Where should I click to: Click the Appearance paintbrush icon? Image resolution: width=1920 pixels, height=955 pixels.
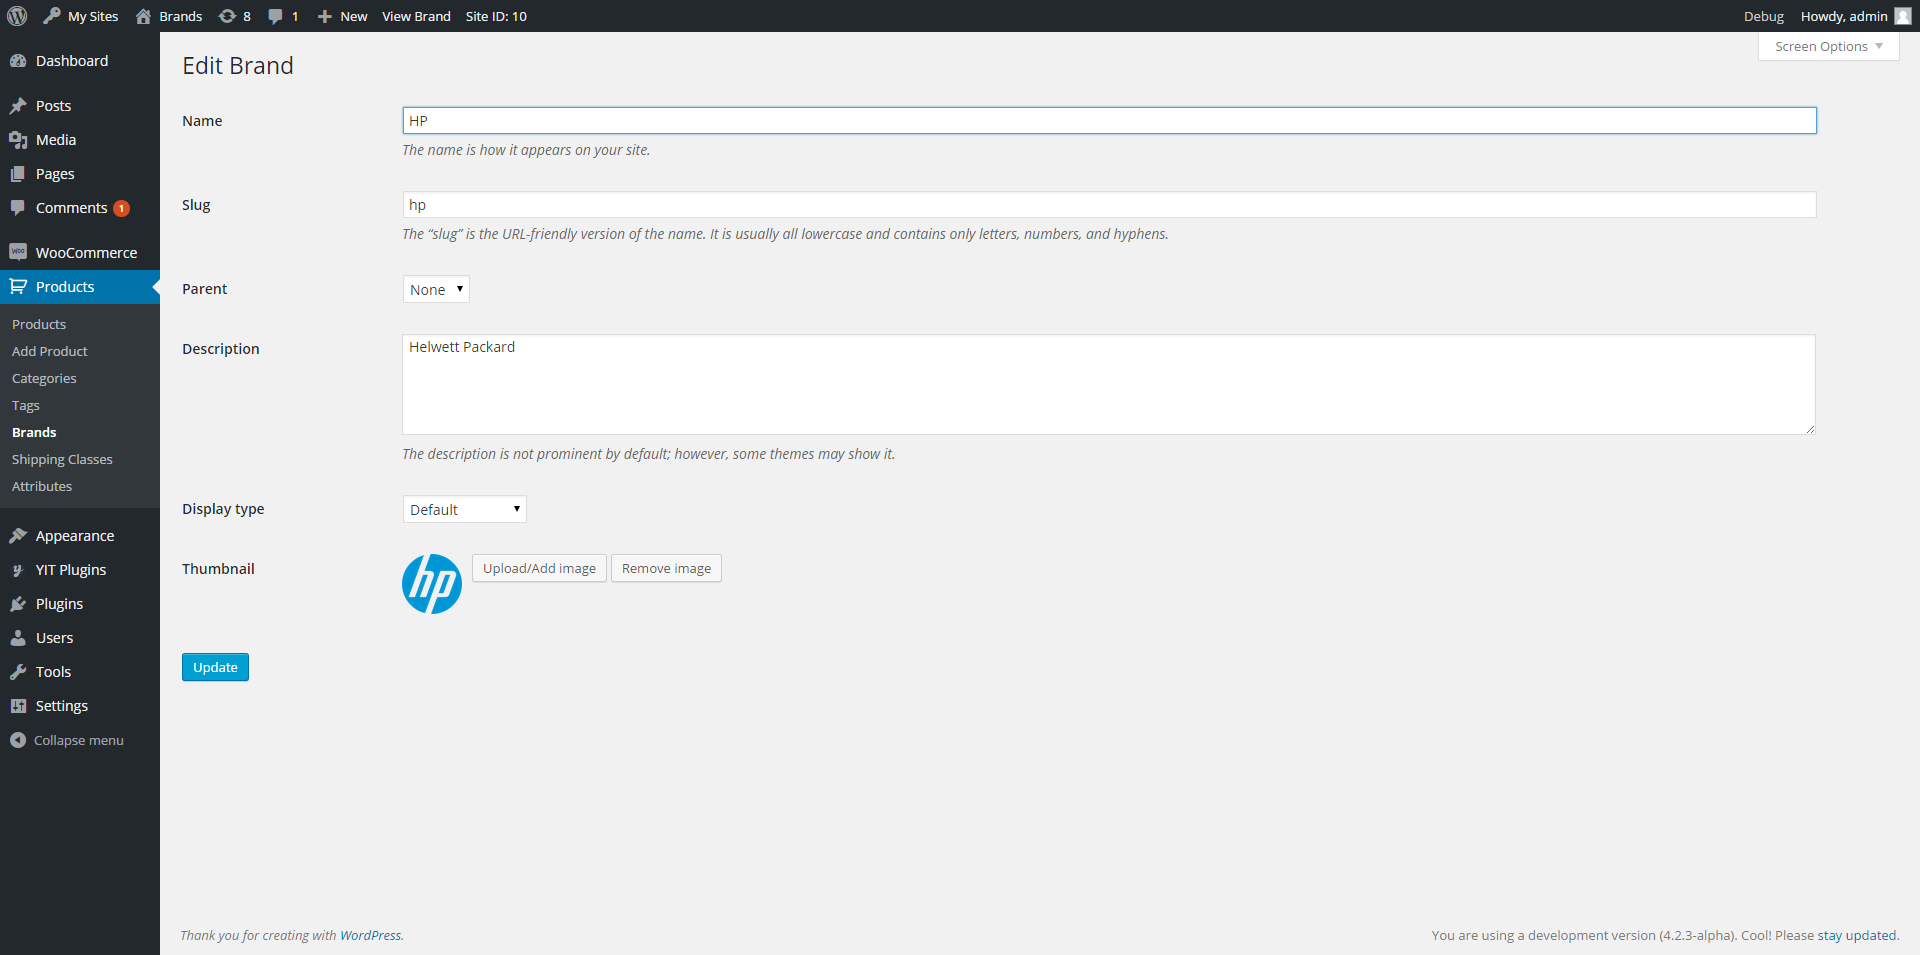tap(18, 536)
